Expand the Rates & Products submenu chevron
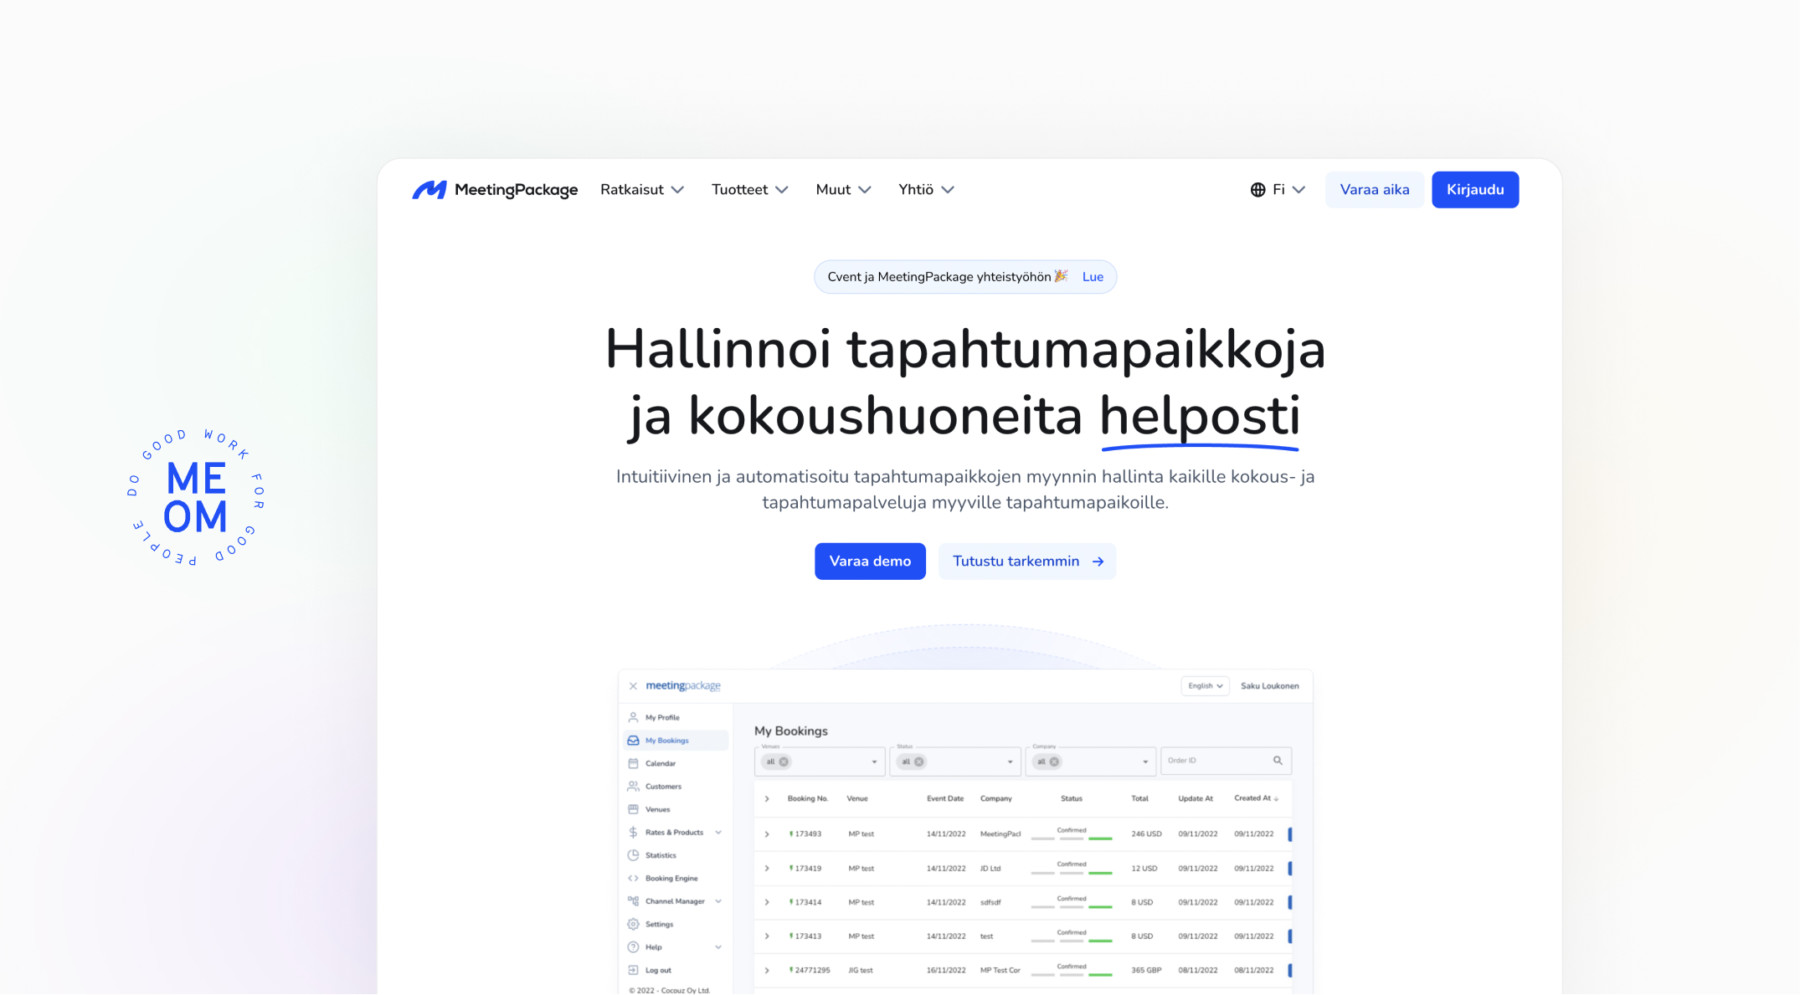The image size is (1800, 995). [x=718, y=833]
